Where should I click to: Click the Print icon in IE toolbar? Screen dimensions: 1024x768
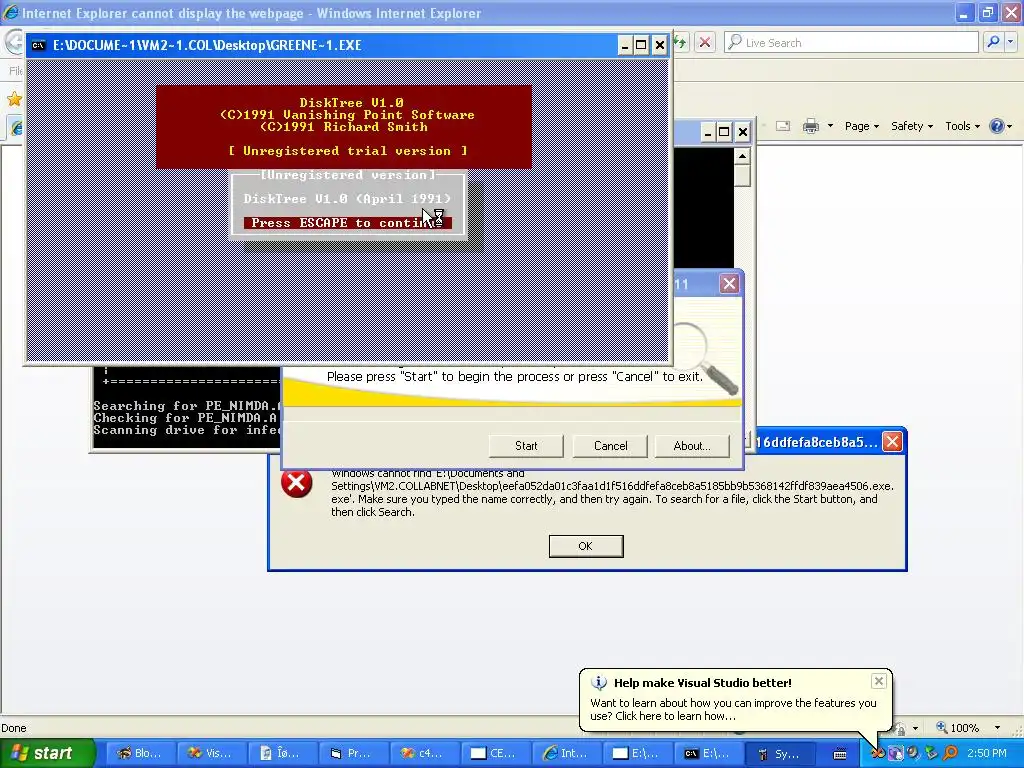[x=810, y=126]
